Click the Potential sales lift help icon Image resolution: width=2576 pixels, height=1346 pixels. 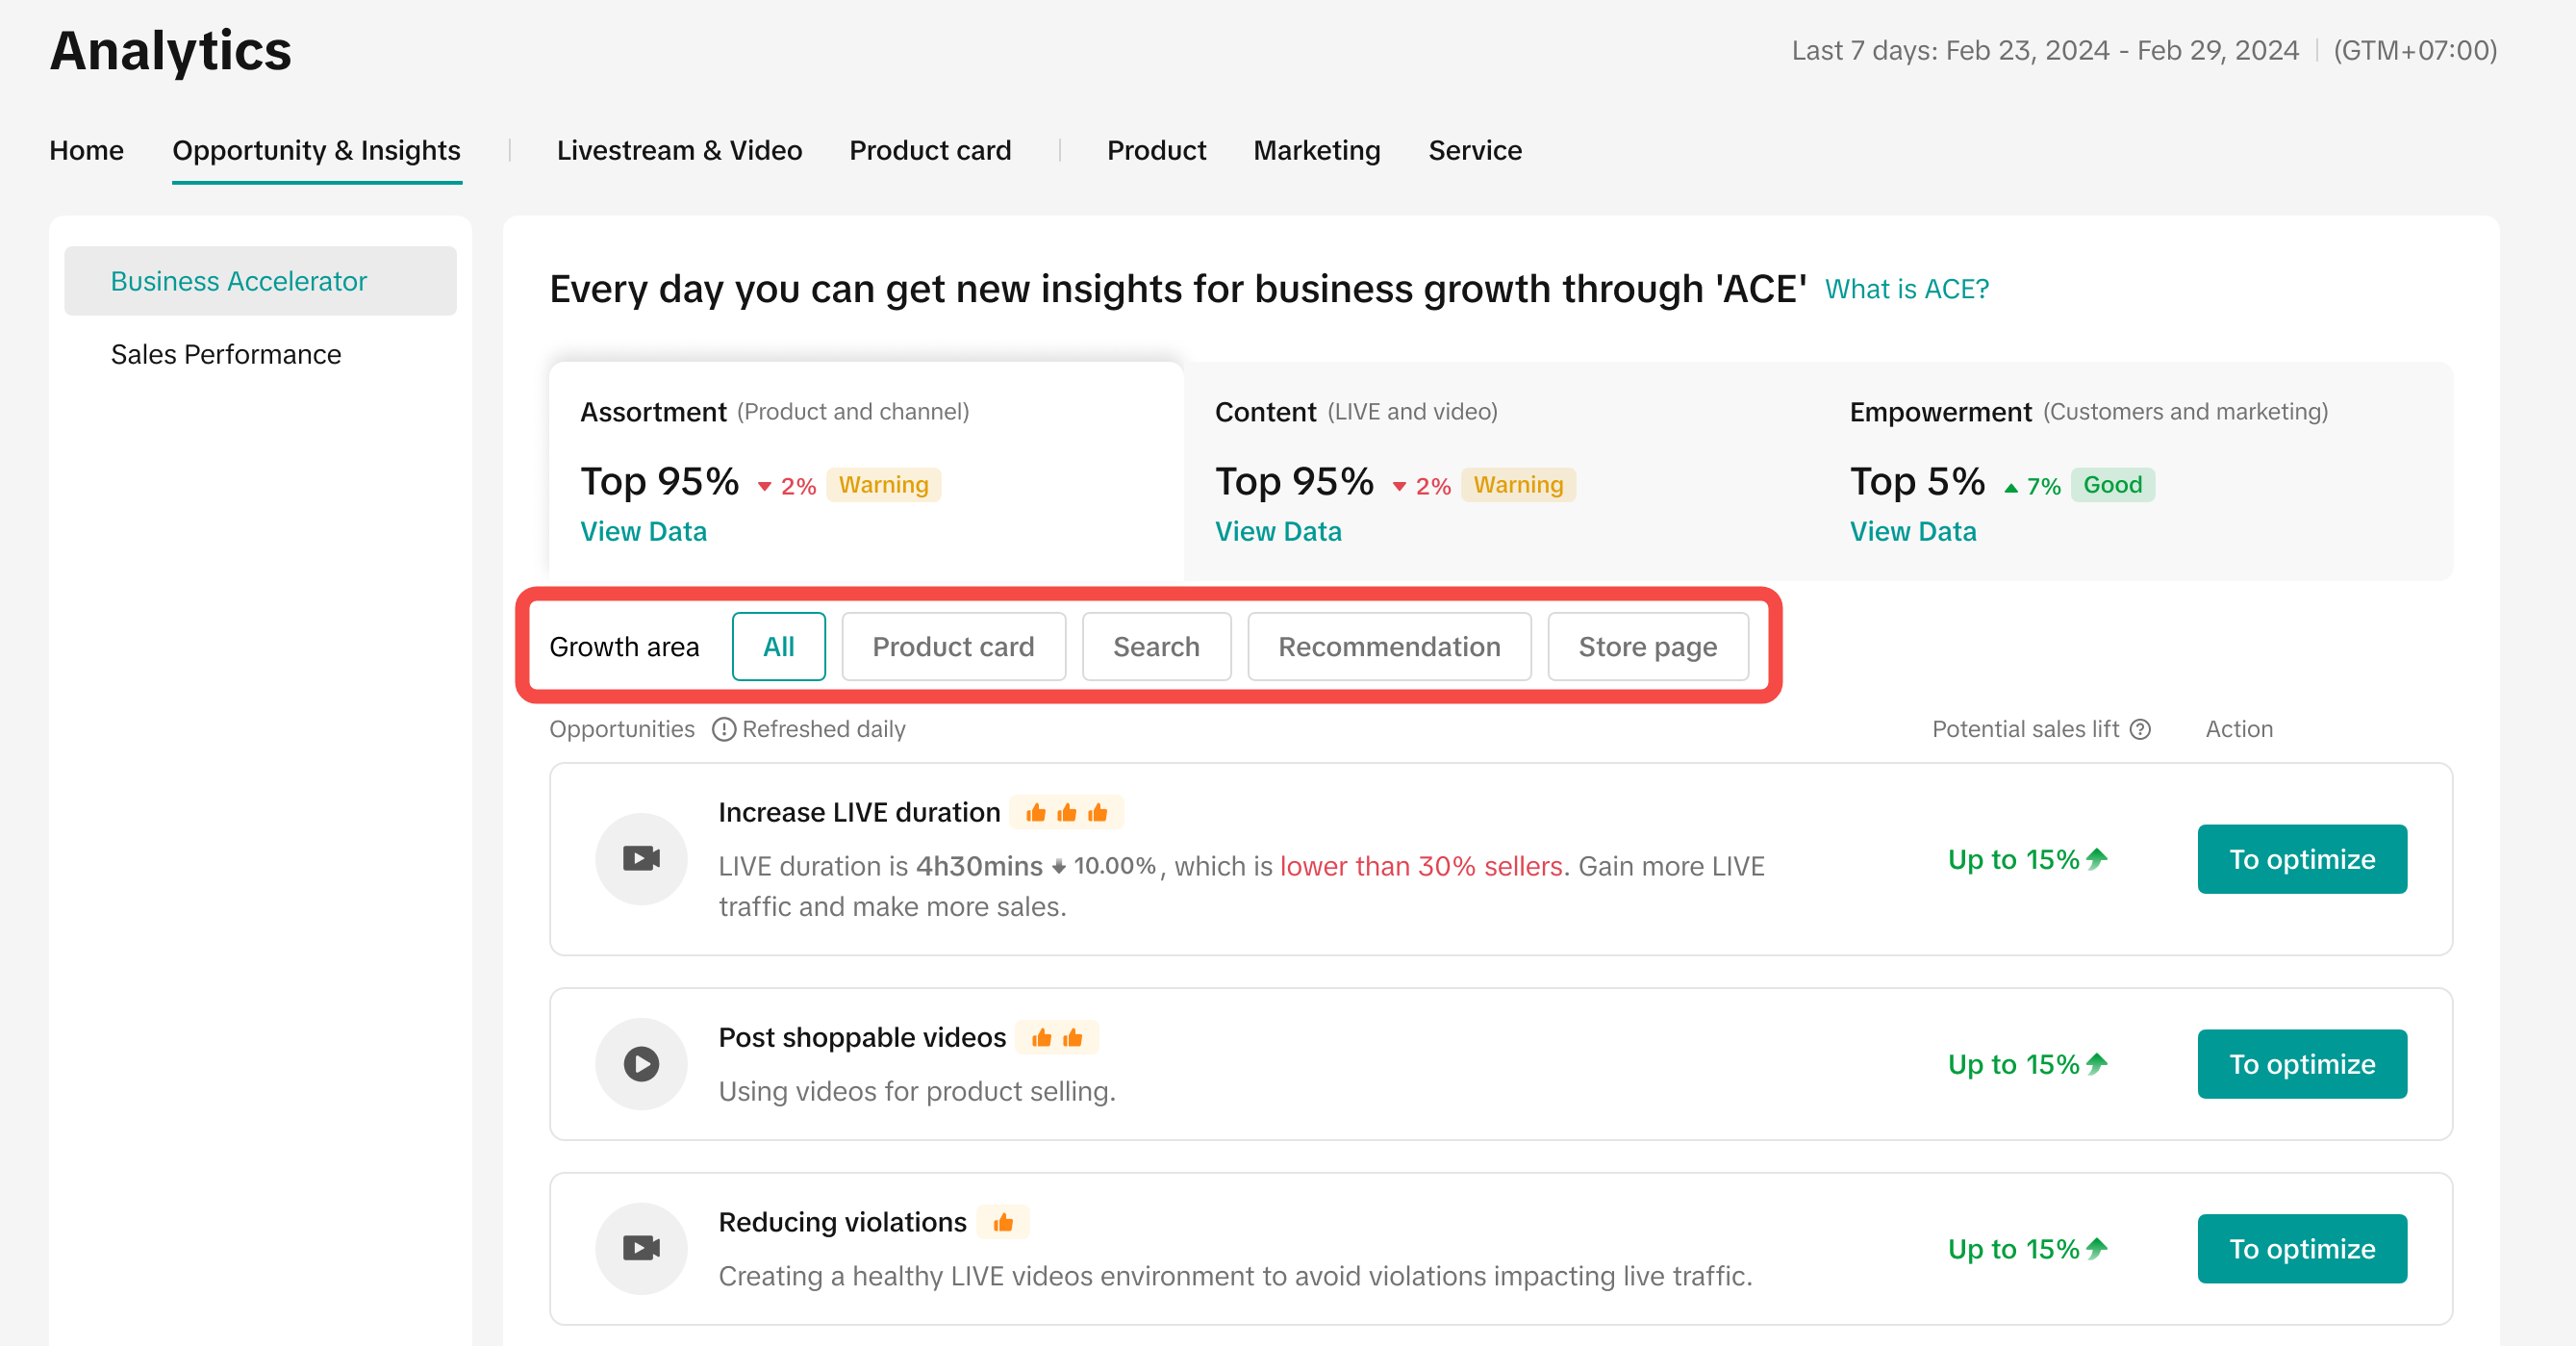tap(2140, 729)
